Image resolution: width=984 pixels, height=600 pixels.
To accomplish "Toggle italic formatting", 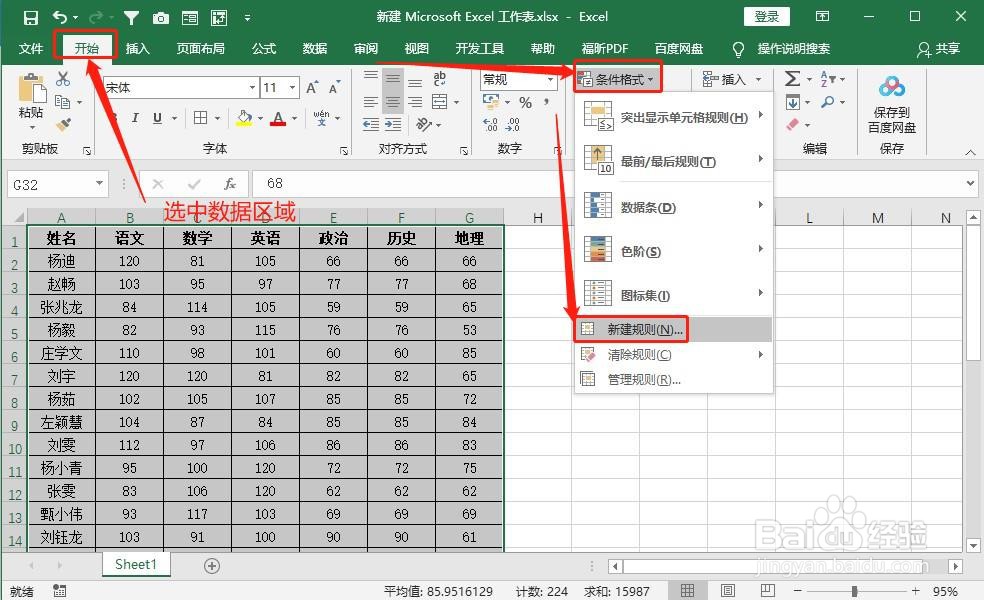I will [135, 117].
